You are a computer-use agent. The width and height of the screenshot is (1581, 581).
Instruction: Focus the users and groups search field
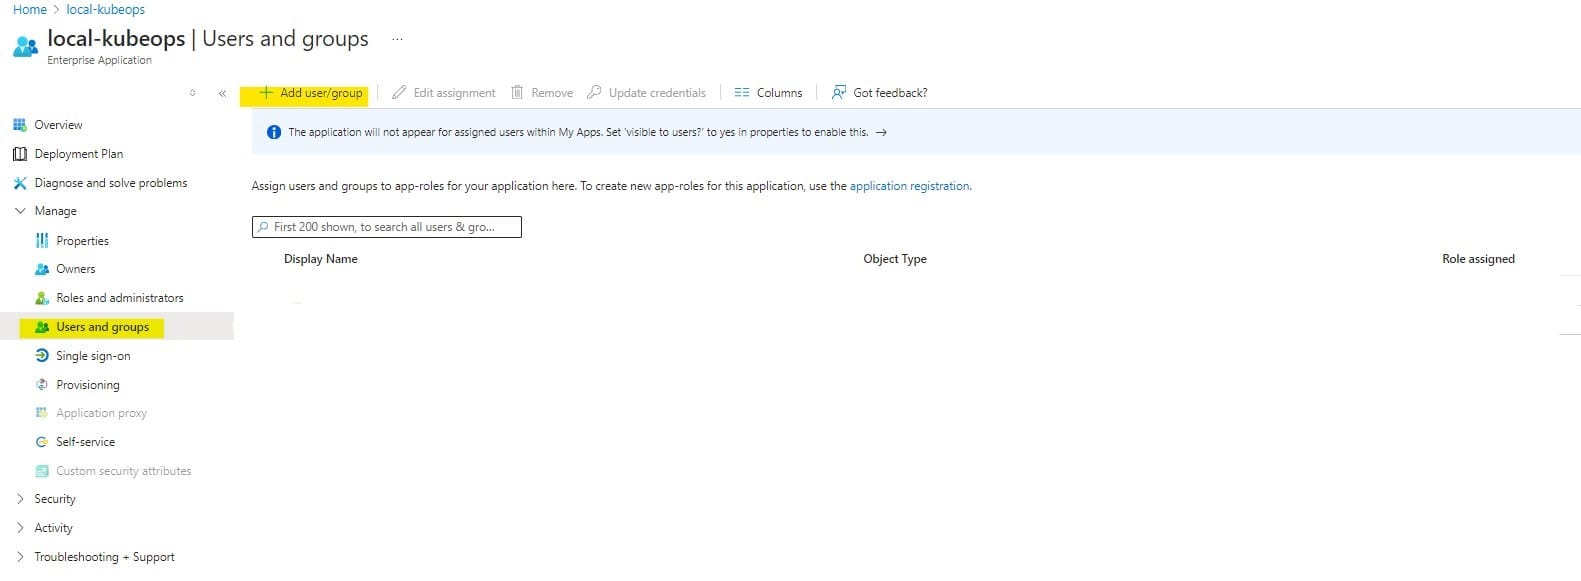[x=387, y=227]
